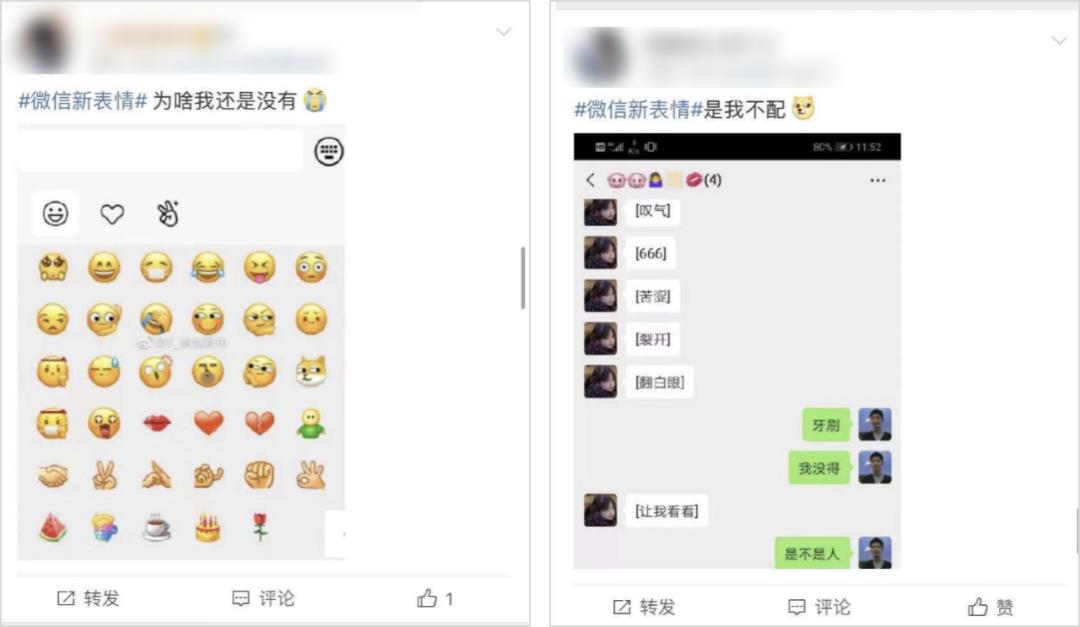This screenshot has height=627, width=1080.
Task: Click 评论 on the right post
Action: click(x=819, y=607)
